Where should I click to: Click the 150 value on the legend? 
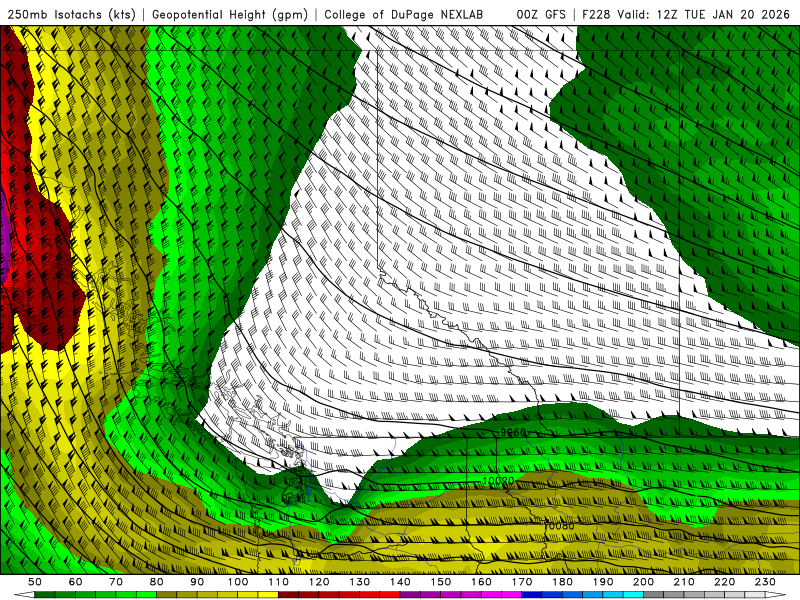(440, 582)
